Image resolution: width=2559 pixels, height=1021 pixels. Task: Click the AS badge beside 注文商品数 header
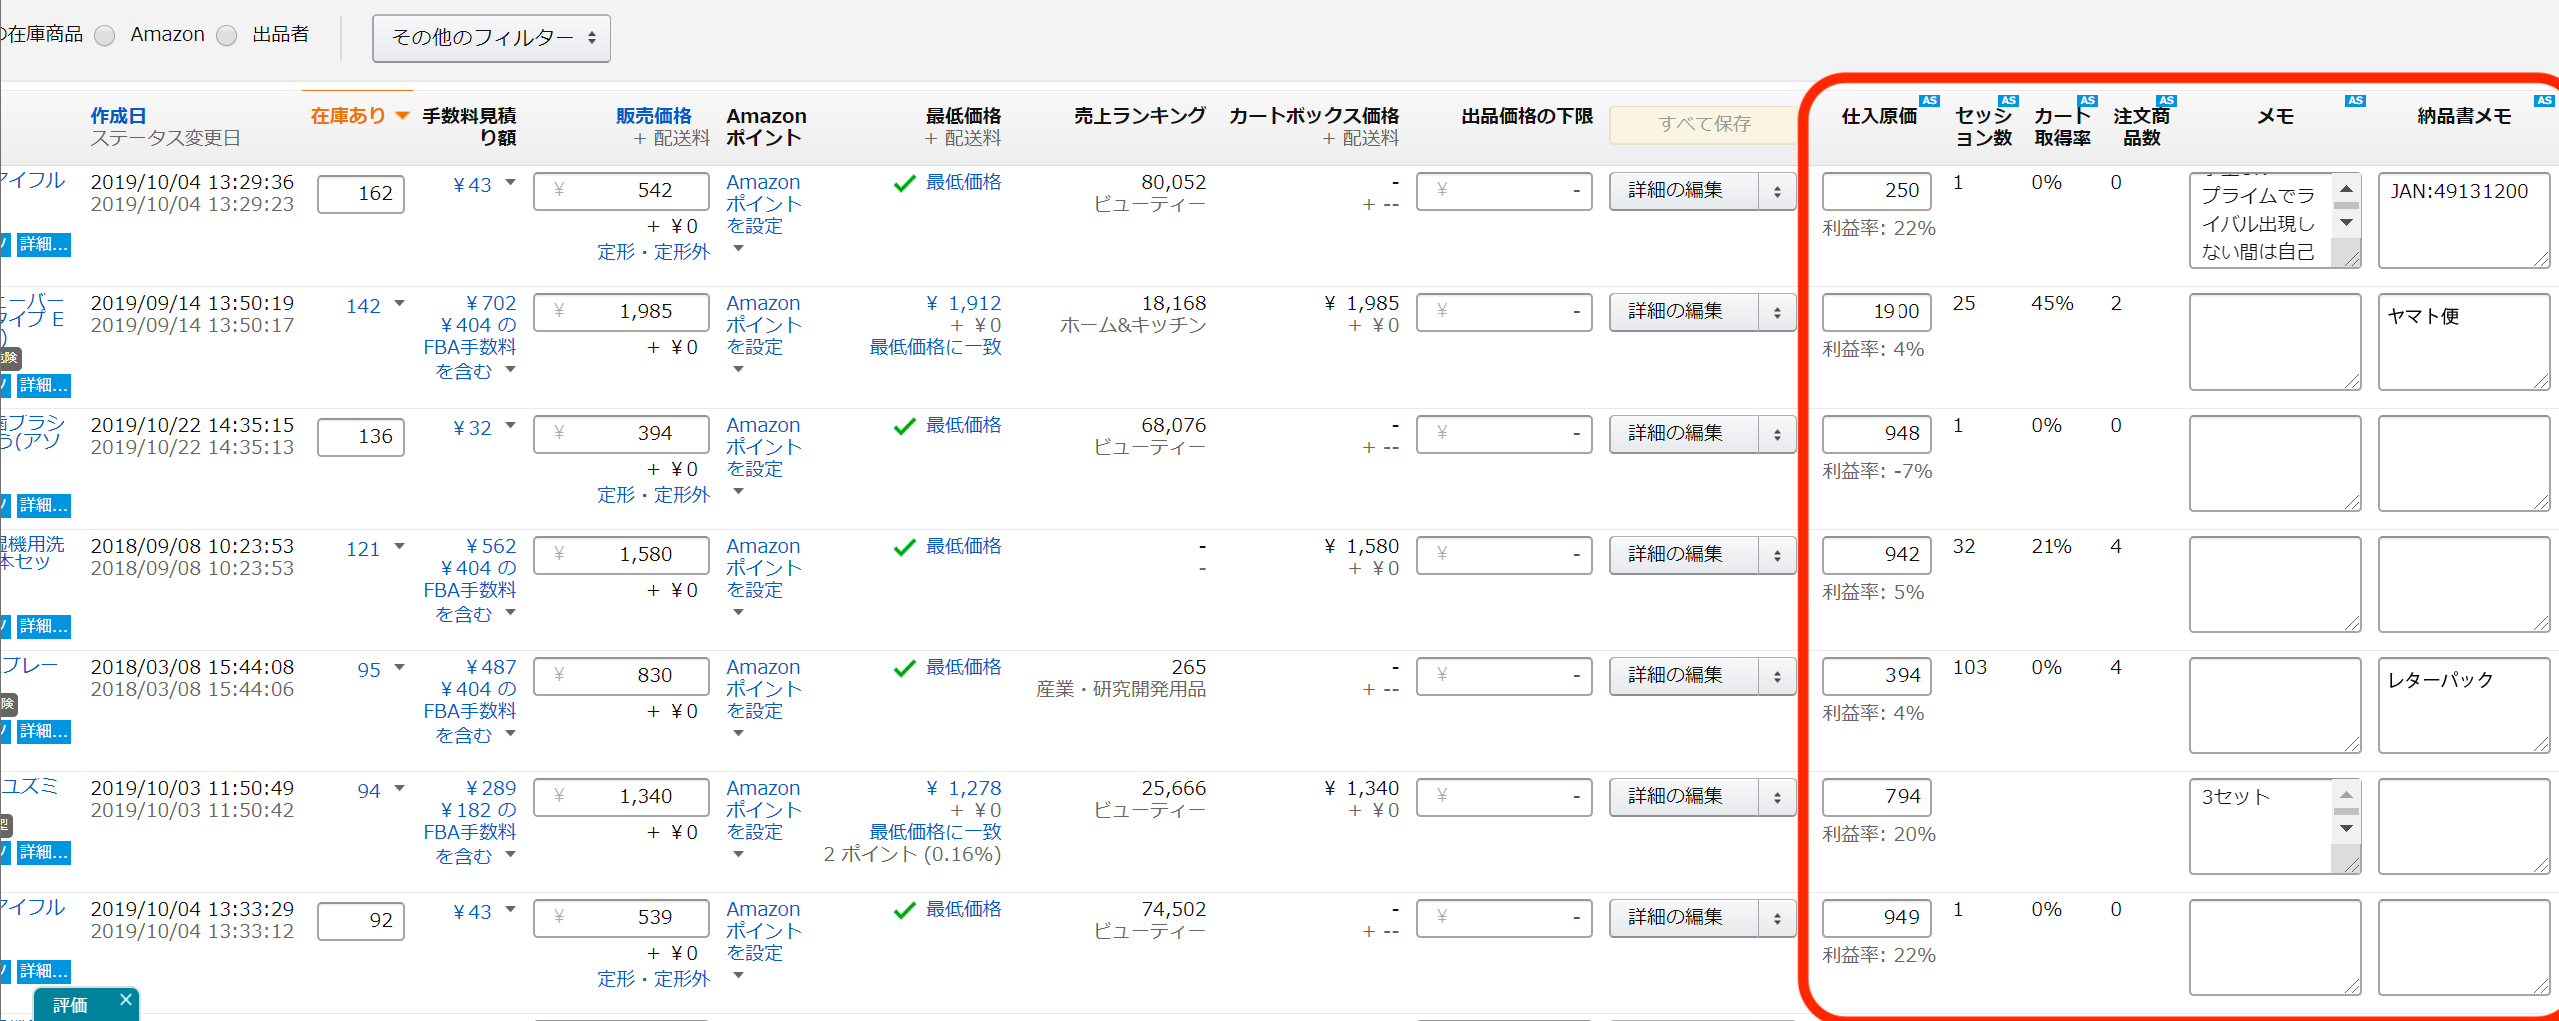(x=2166, y=101)
